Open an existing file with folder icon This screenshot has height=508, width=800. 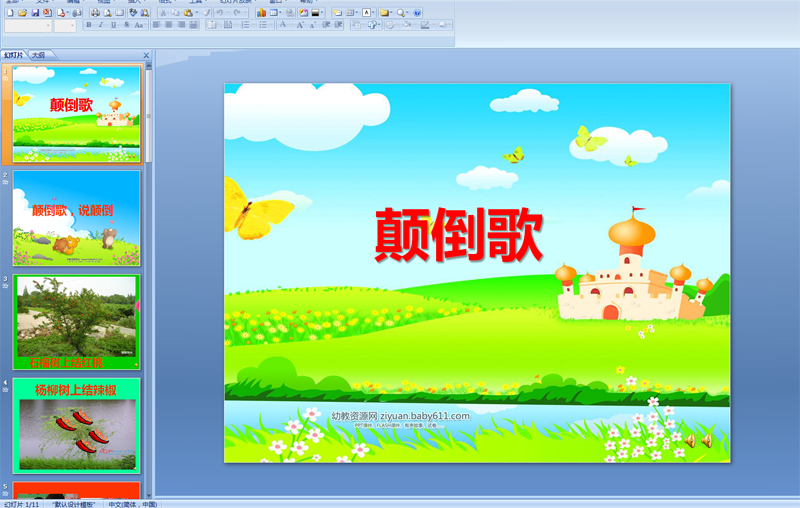tap(22, 13)
